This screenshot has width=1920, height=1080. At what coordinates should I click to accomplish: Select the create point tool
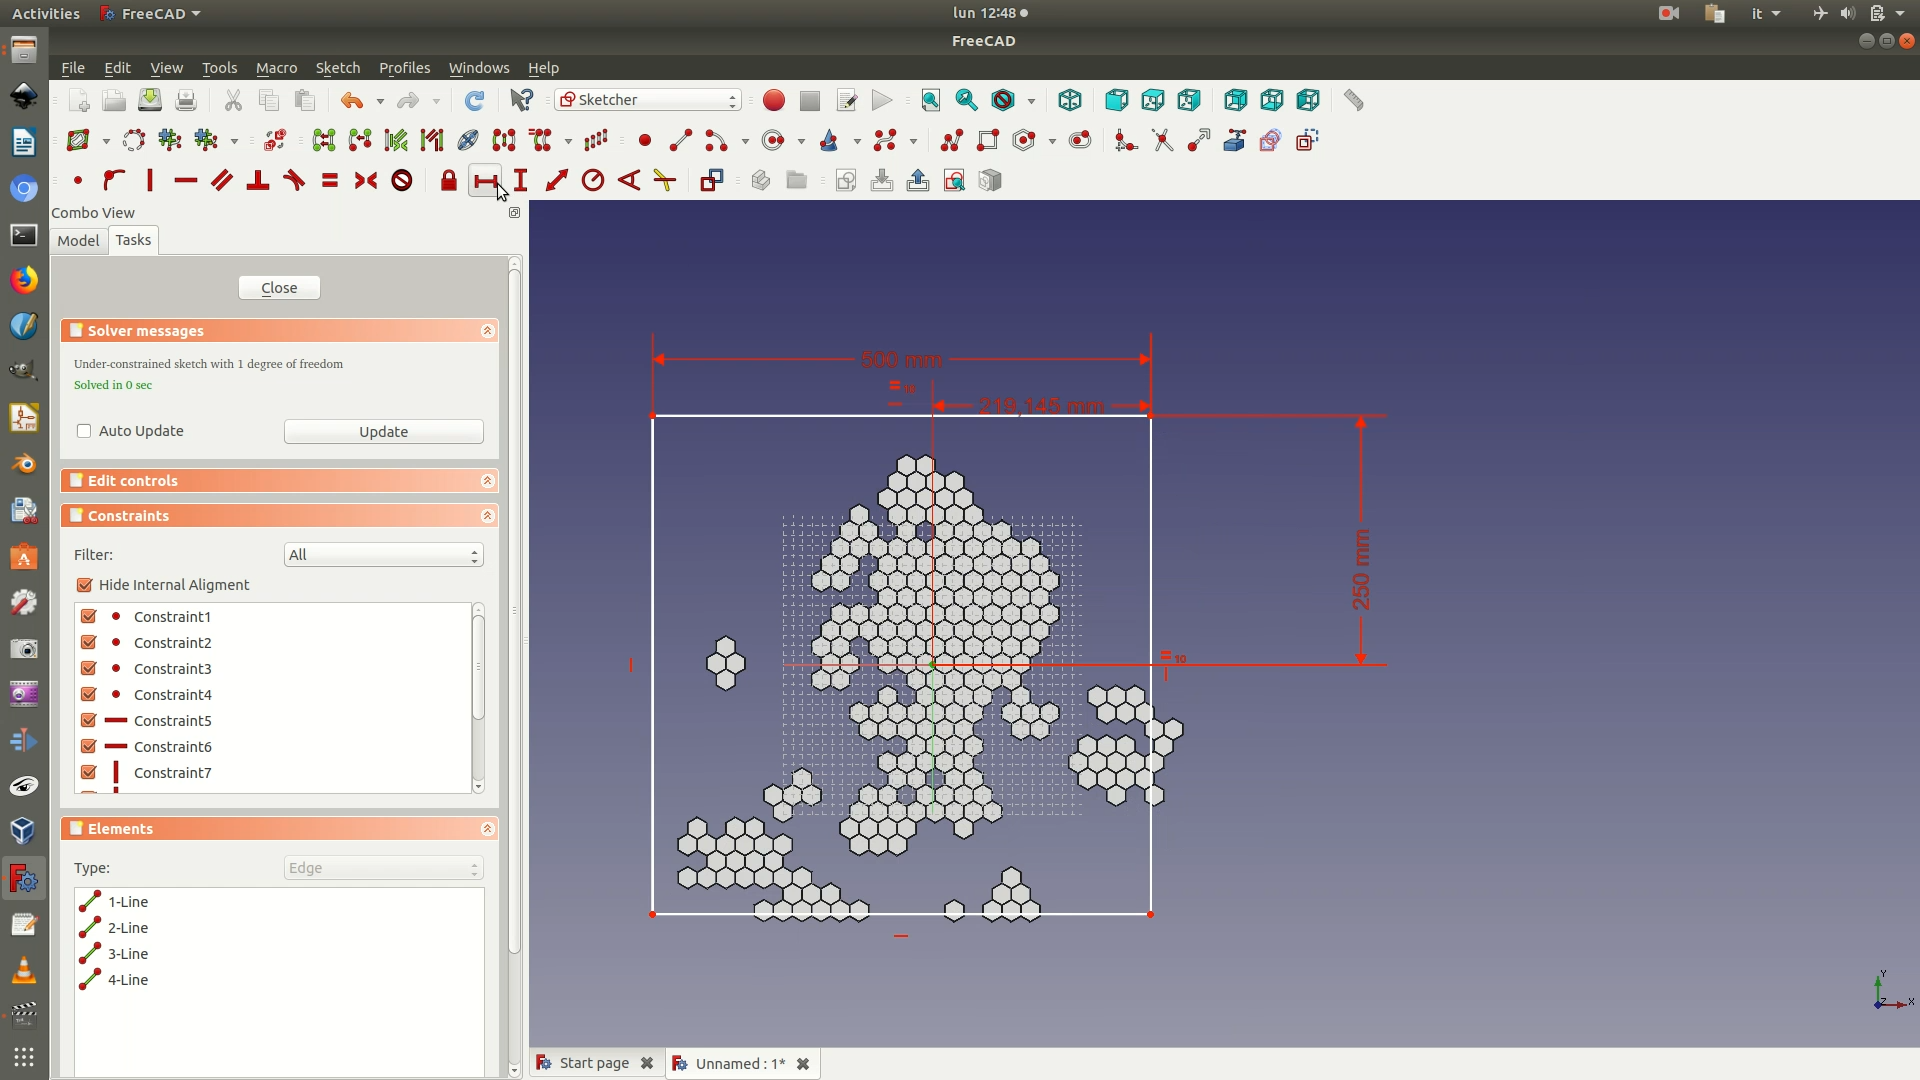pyautogui.click(x=645, y=141)
